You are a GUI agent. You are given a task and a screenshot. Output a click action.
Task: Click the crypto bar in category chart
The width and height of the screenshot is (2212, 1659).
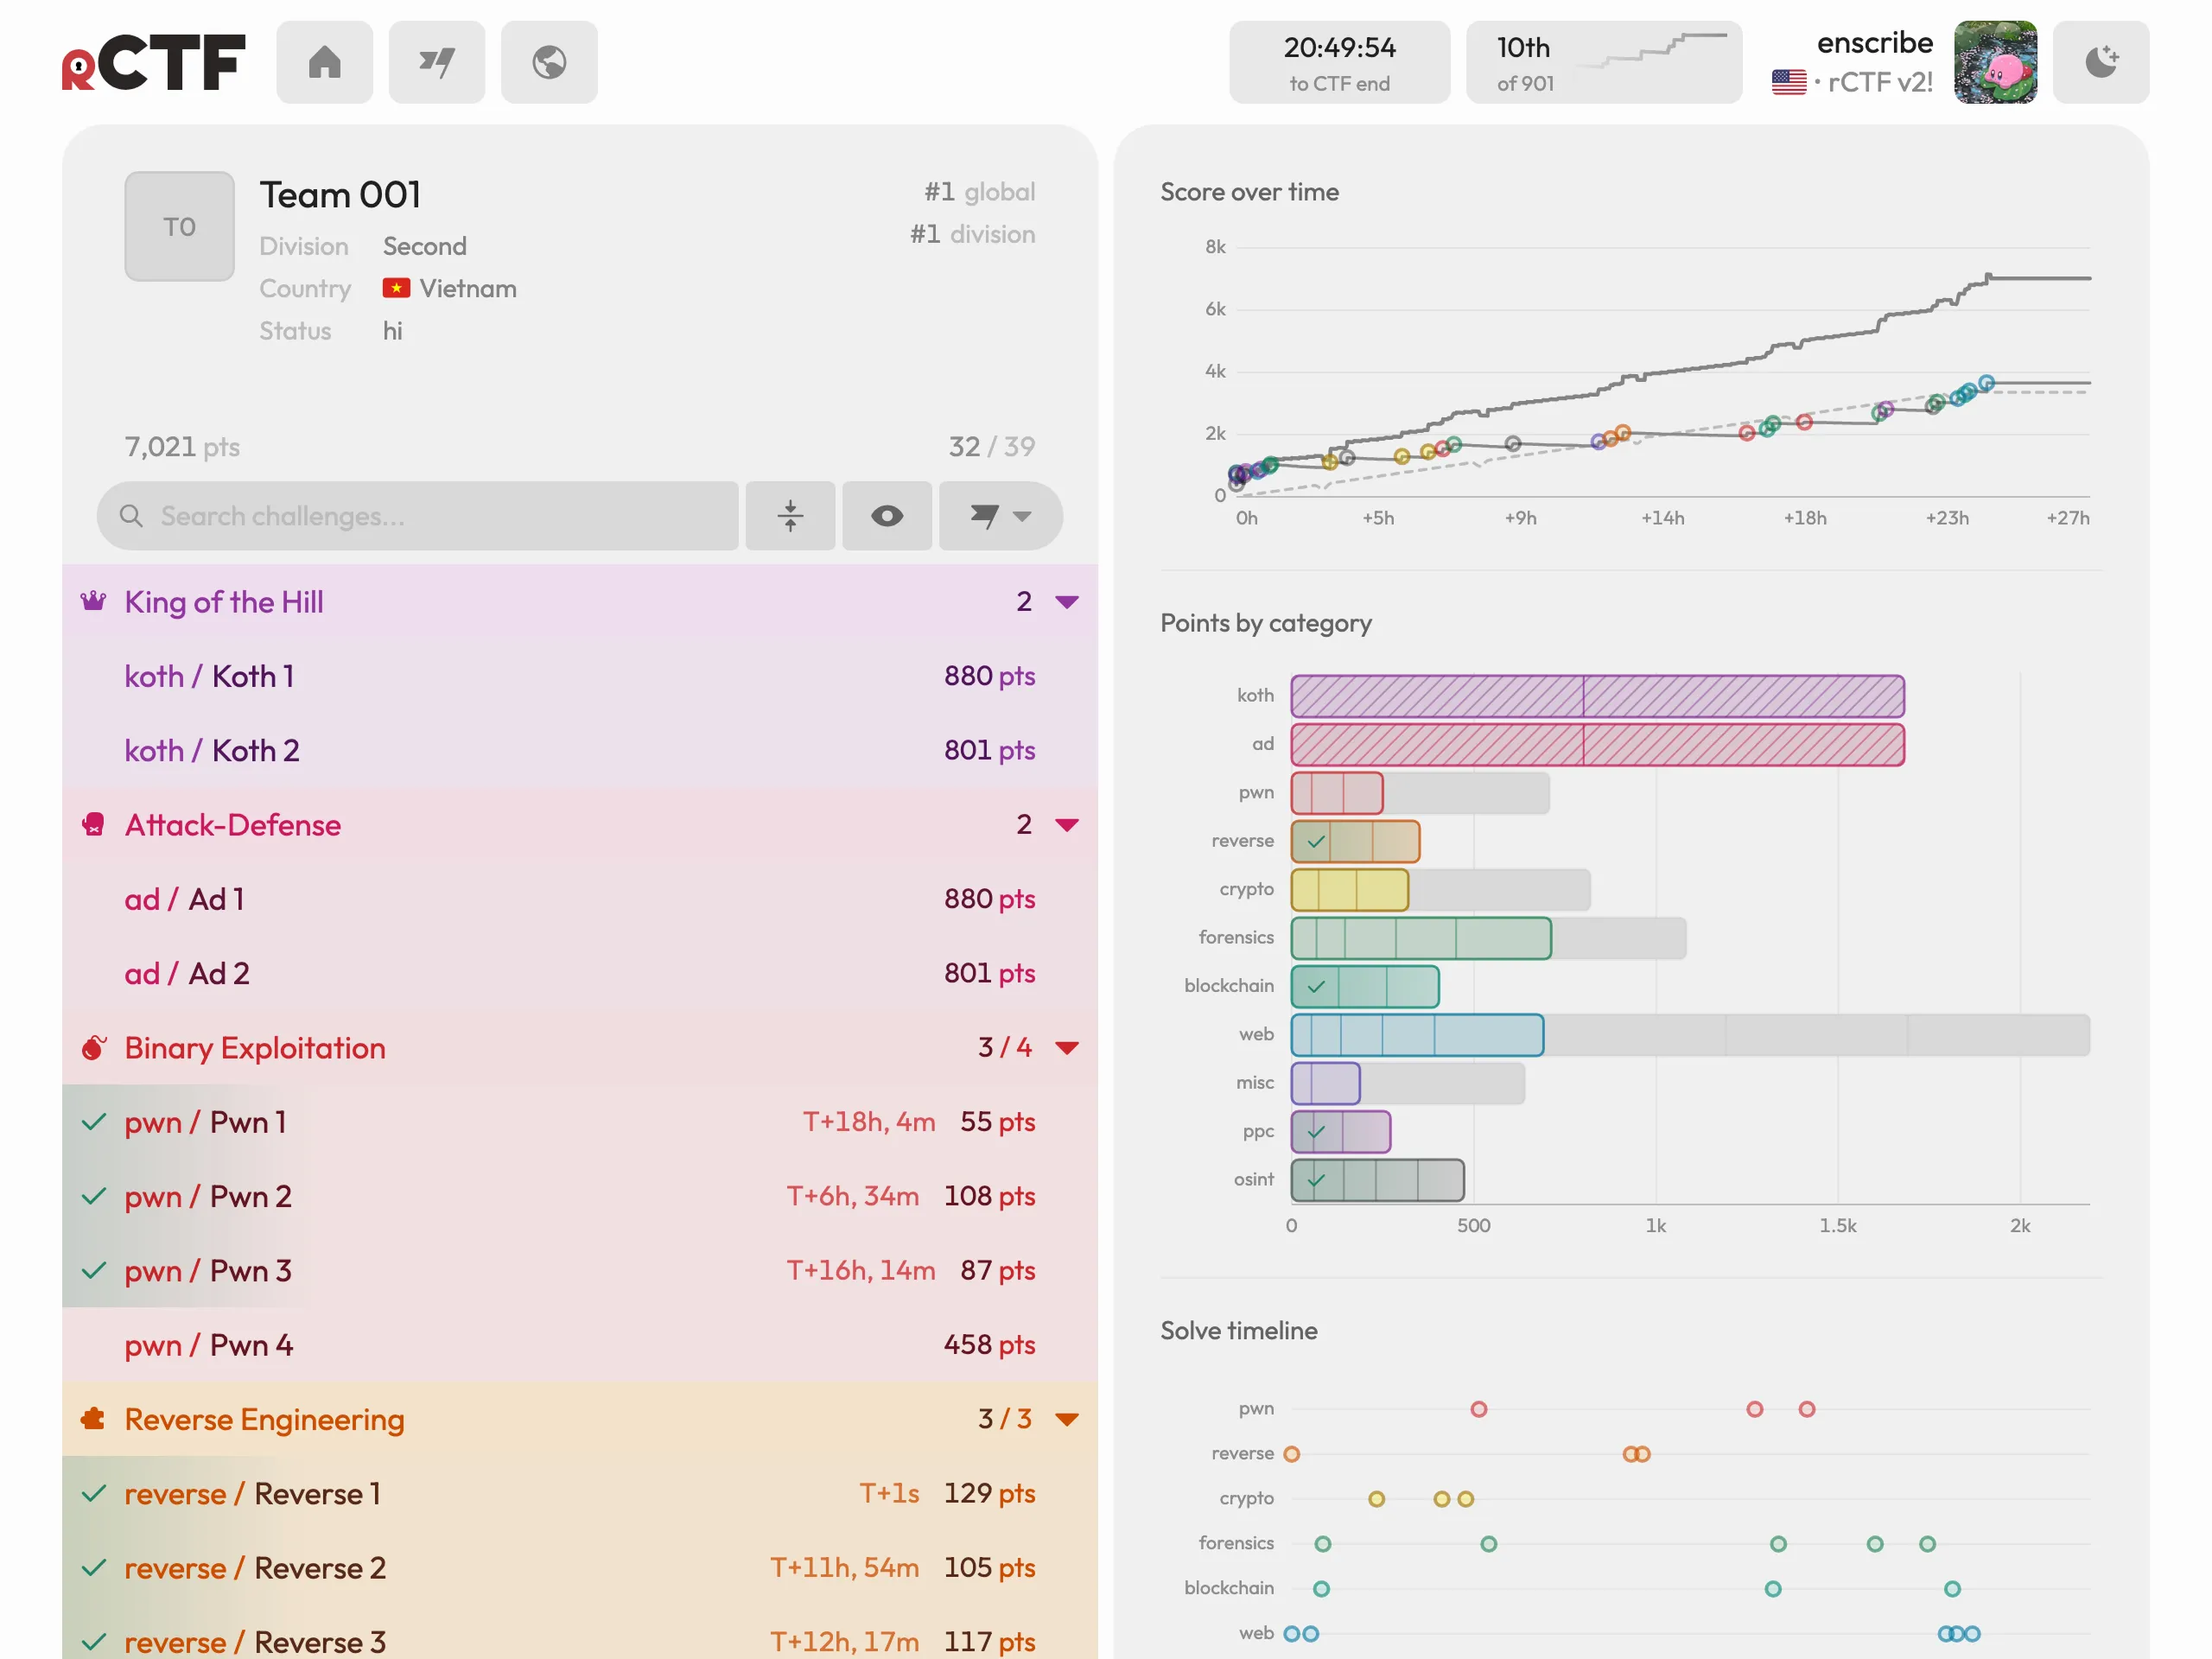coord(1349,890)
